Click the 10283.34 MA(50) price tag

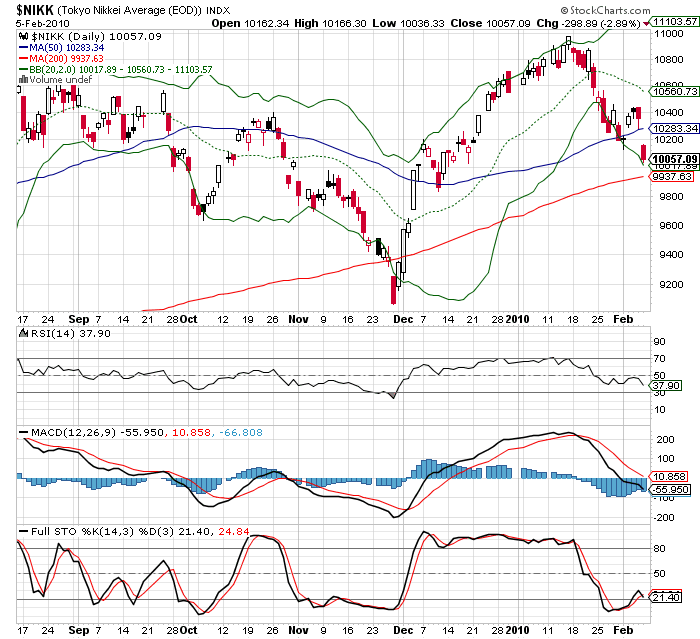pos(675,129)
